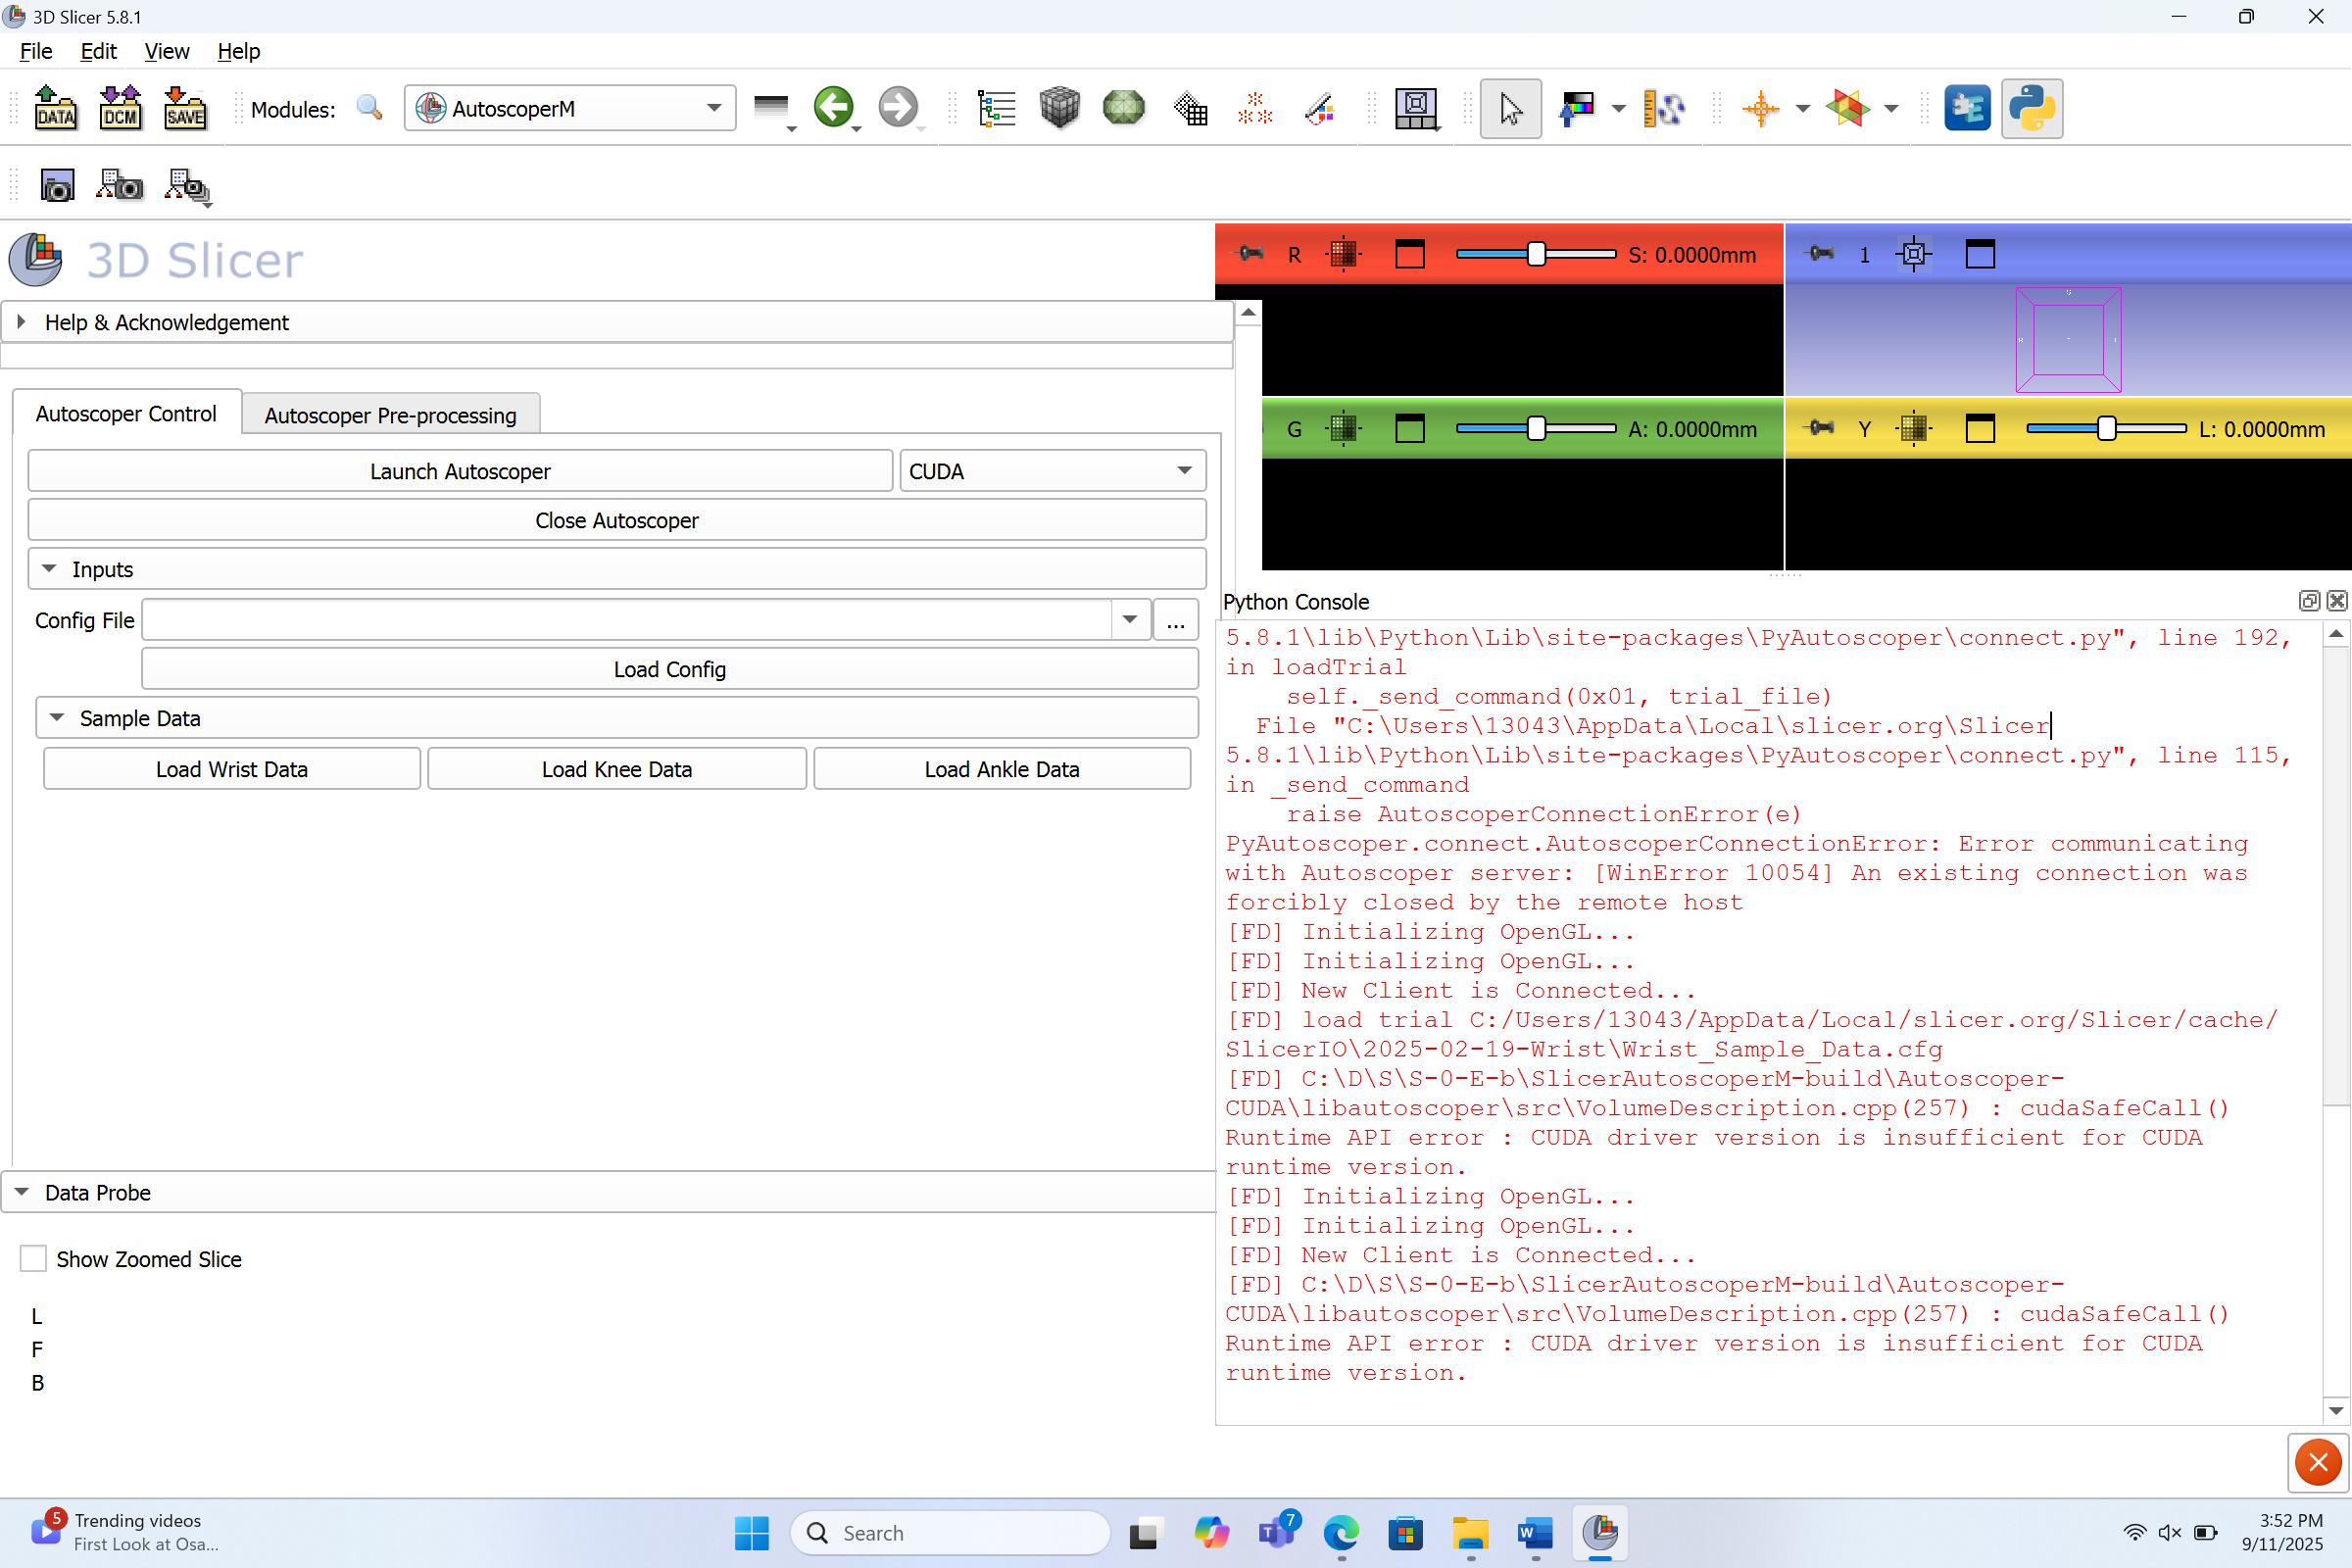Click the Load DICOM data icon

120,108
